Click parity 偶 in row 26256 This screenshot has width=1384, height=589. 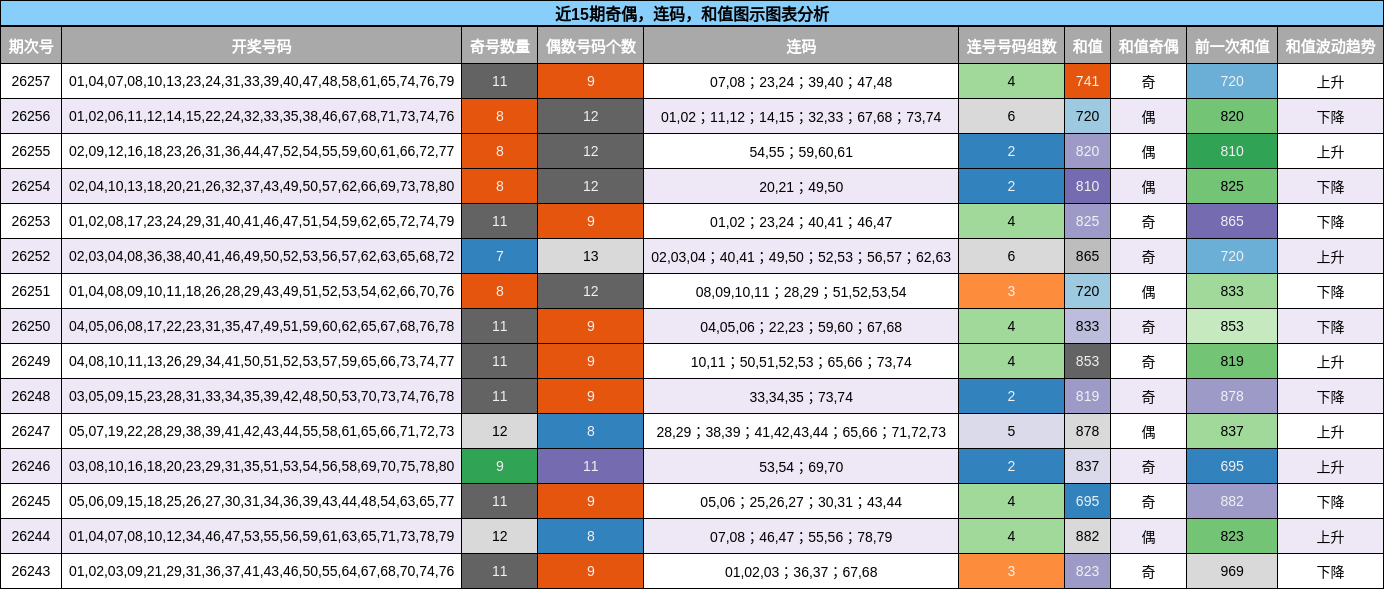tap(1148, 116)
